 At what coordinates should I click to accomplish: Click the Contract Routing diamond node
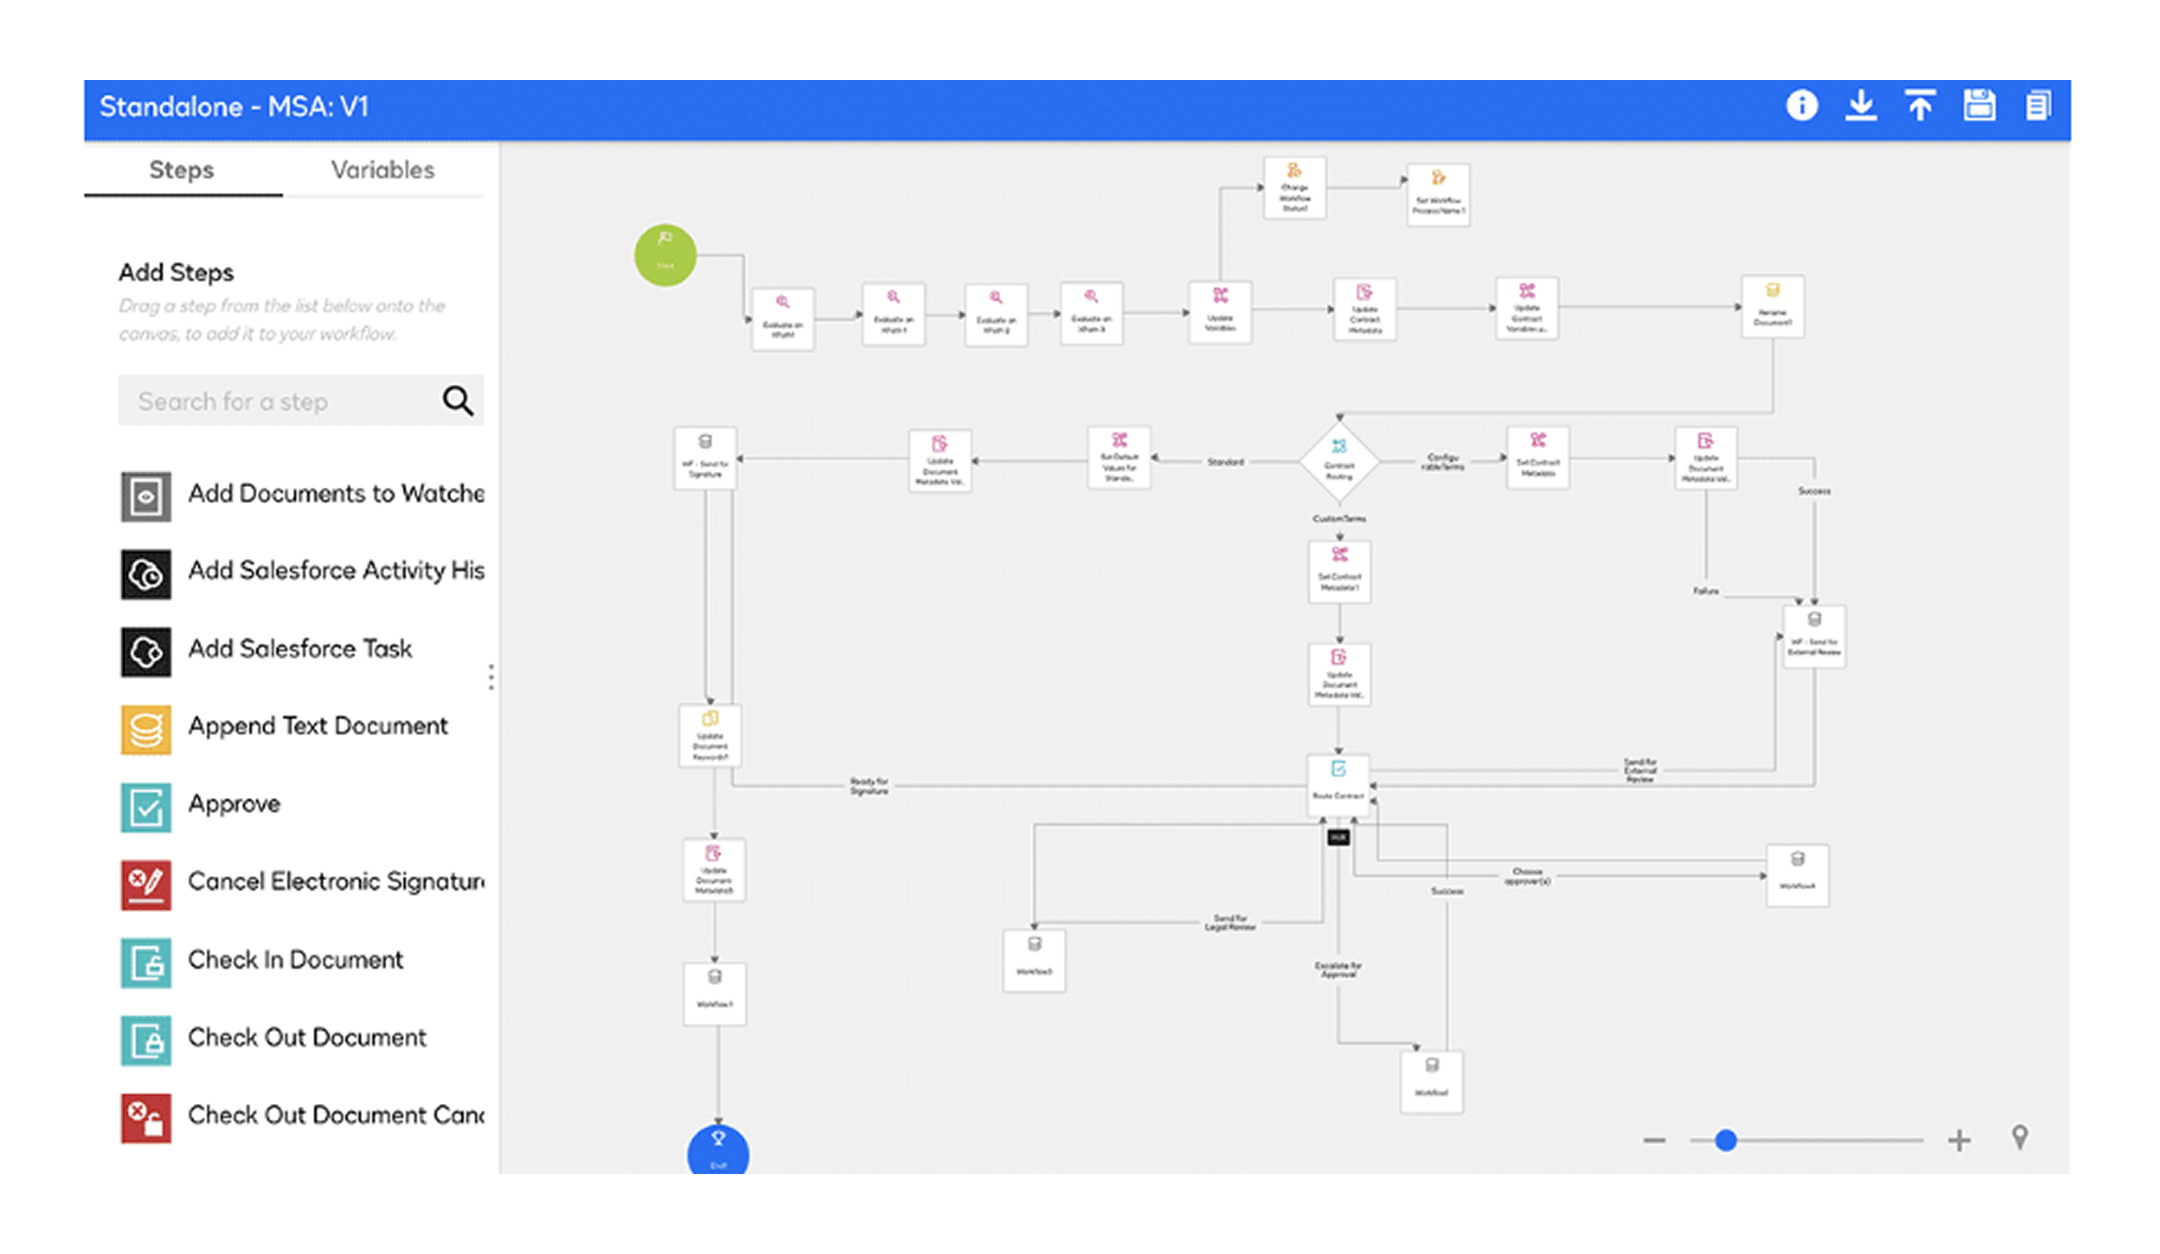pos(1339,461)
